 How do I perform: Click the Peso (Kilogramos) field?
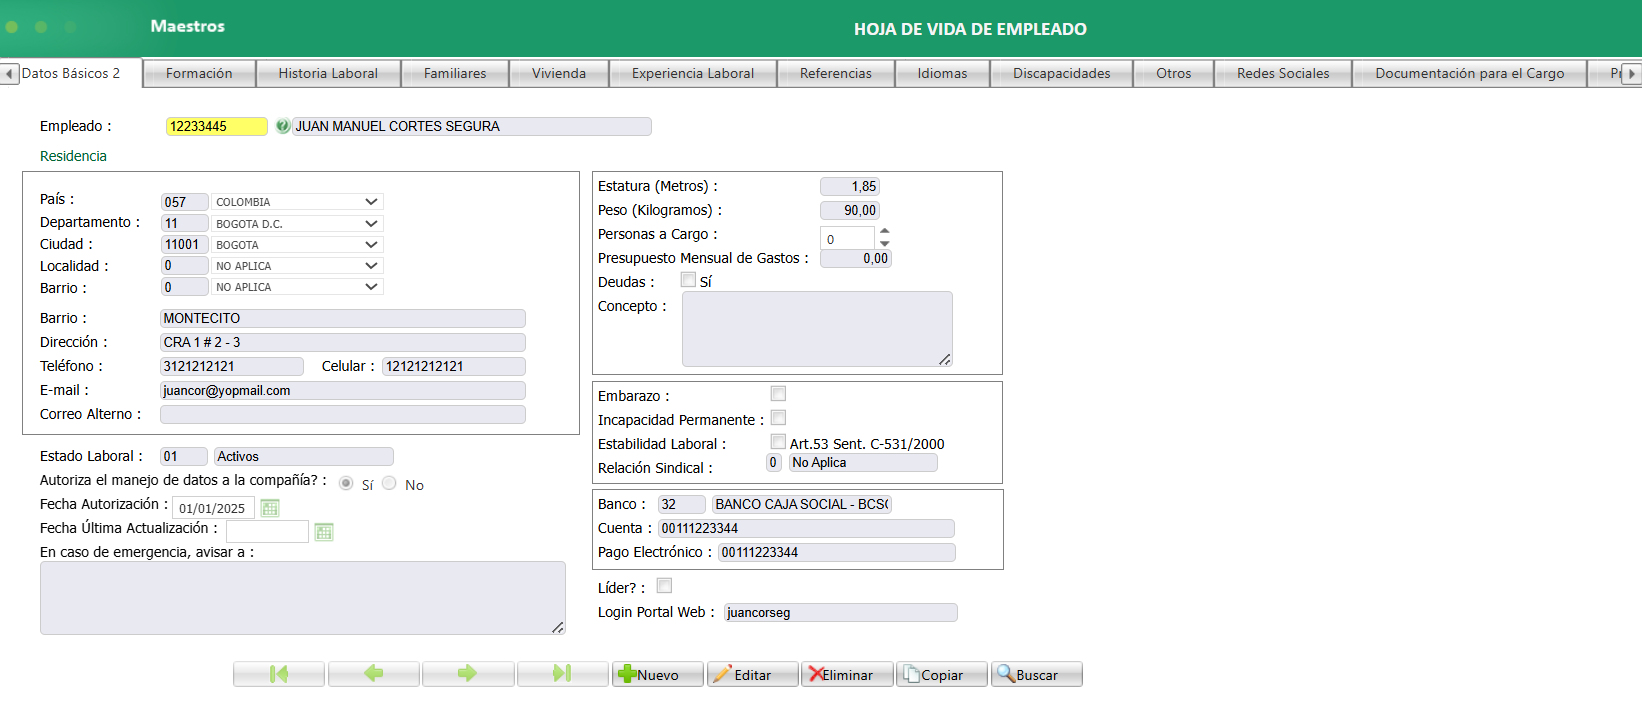pos(850,210)
